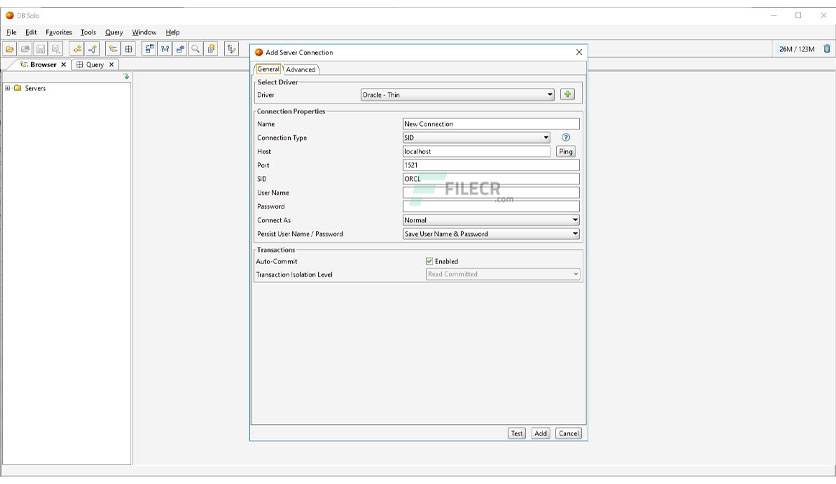
Task: Open the query grid toolbar icon
Action: click(128, 49)
